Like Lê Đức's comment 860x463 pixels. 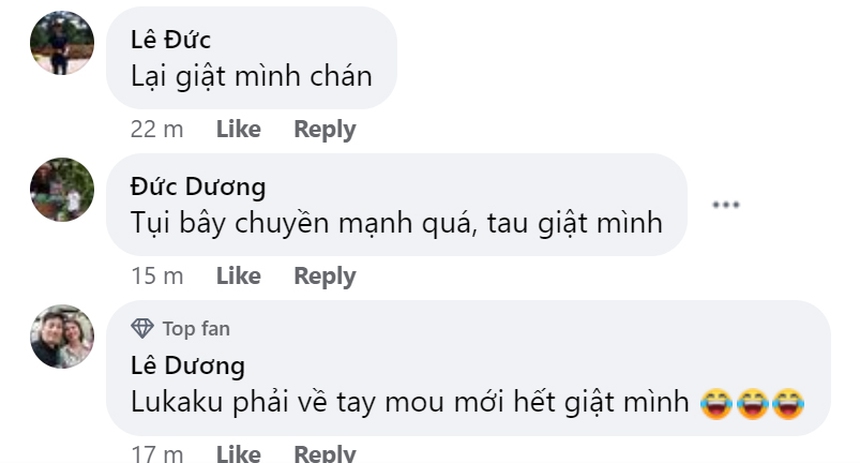pos(238,129)
